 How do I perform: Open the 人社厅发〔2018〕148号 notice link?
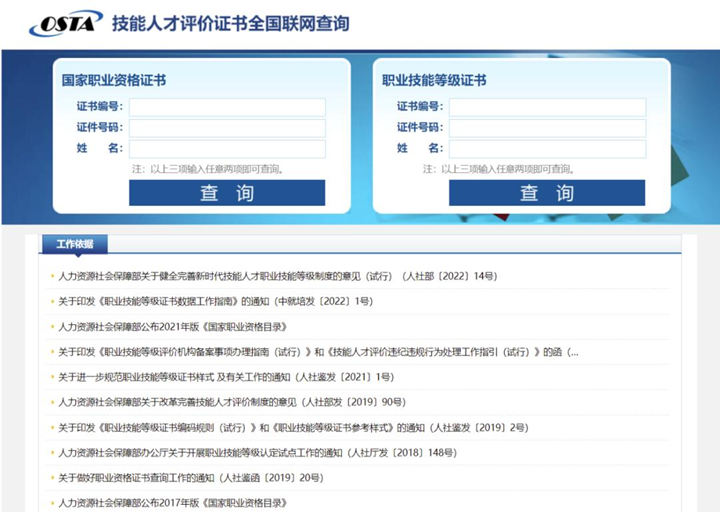tap(257, 453)
